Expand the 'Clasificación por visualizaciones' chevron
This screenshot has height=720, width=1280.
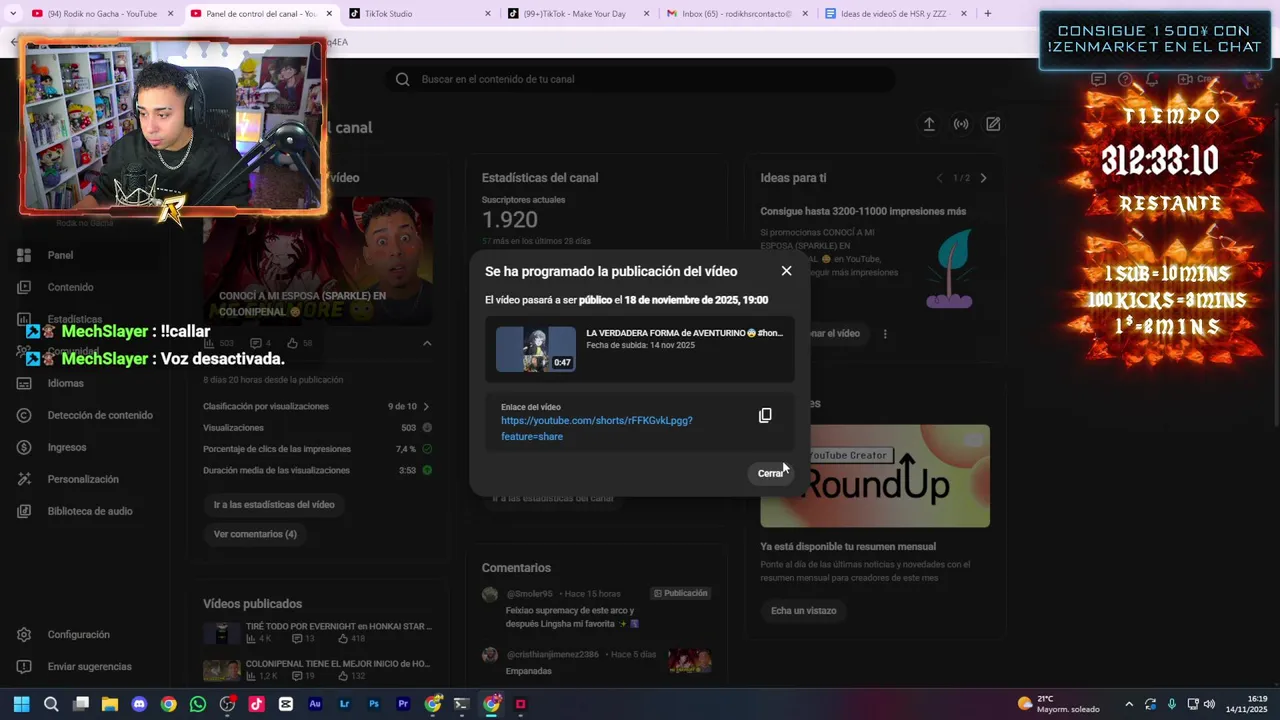(x=427, y=407)
